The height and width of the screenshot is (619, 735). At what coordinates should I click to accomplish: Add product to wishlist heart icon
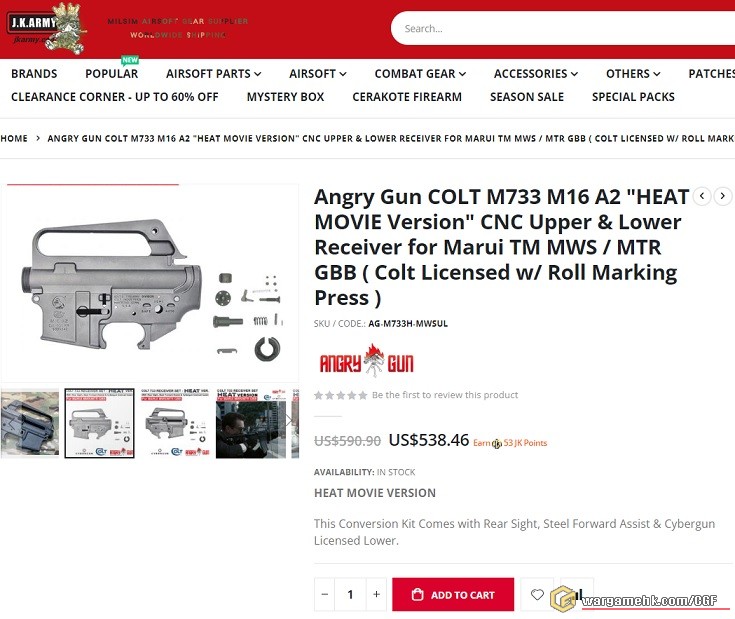pyautogui.click(x=537, y=594)
